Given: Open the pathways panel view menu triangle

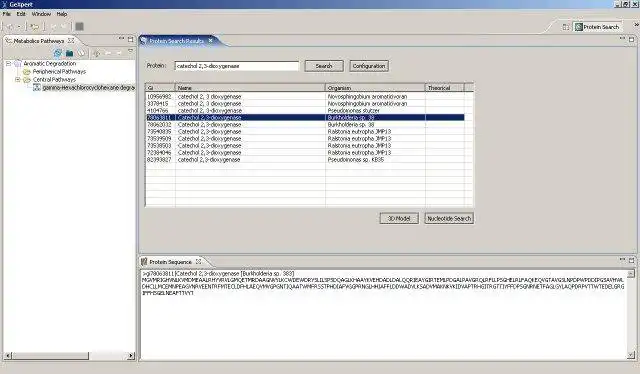Looking at the screenshot, I should pos(130,51).
